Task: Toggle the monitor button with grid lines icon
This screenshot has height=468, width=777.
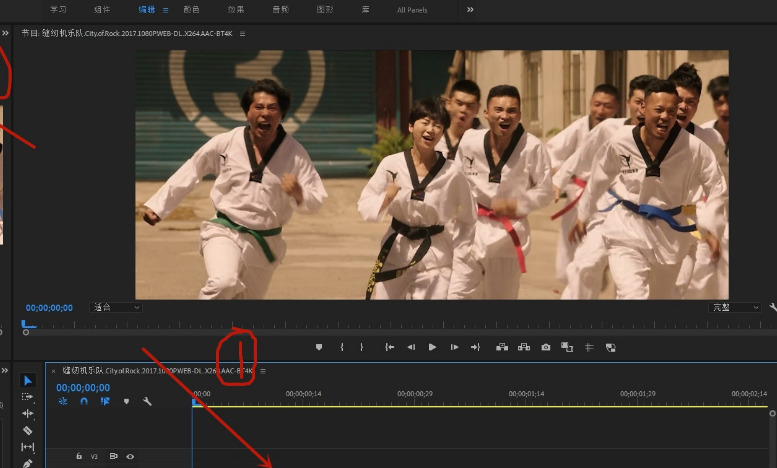Action: [x=589, y=348]
